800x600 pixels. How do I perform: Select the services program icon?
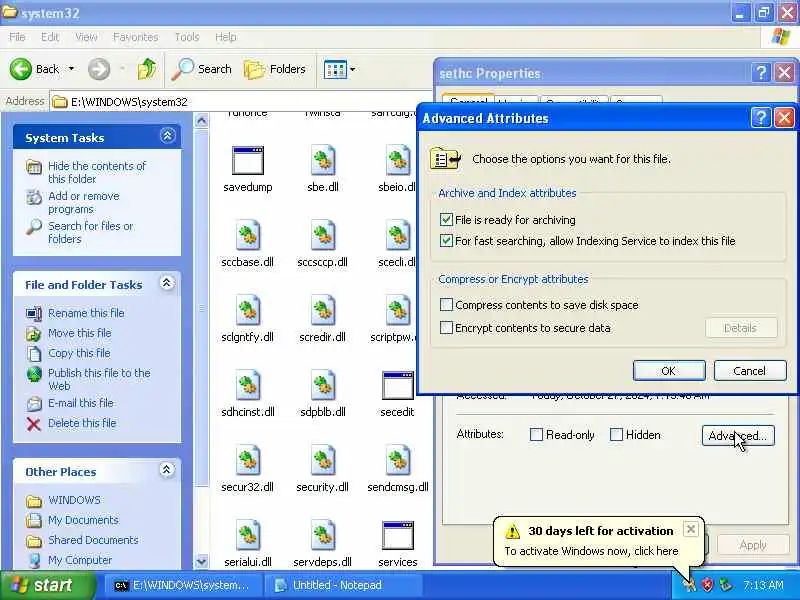tap(397, 536)
